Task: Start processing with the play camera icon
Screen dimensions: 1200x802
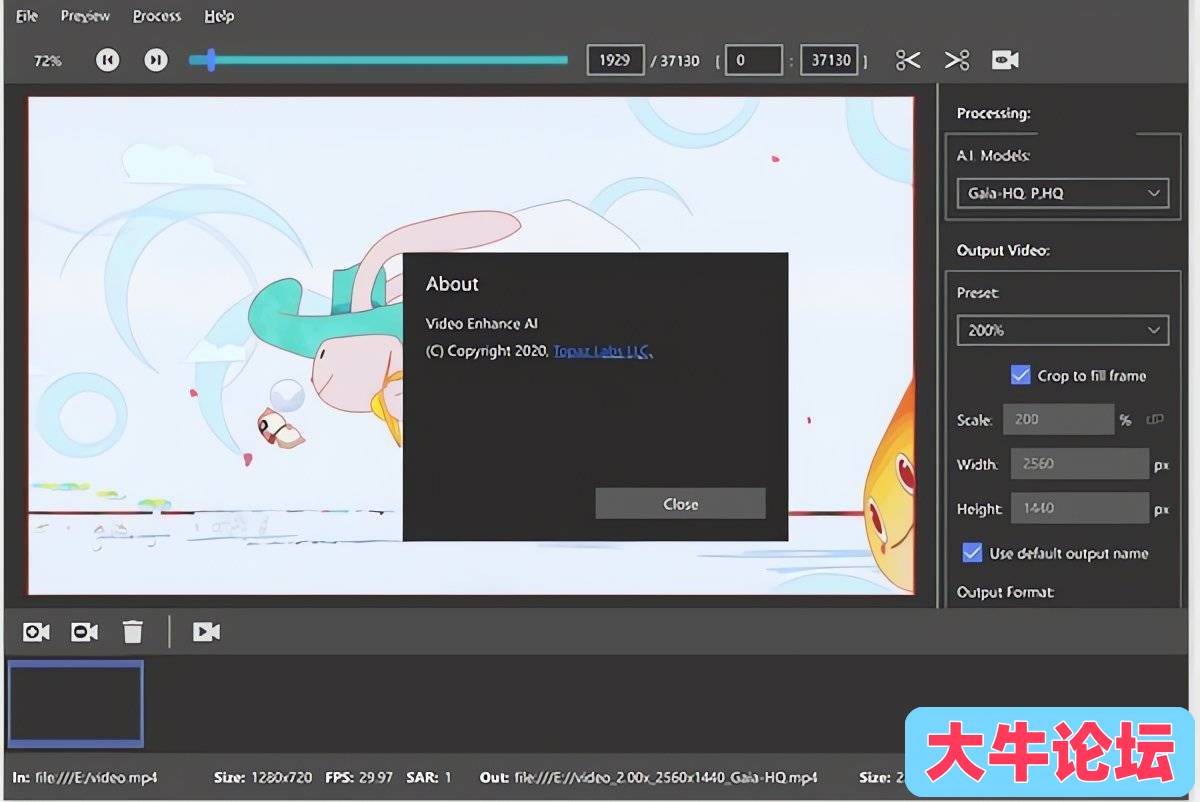Action: (206, 632)
